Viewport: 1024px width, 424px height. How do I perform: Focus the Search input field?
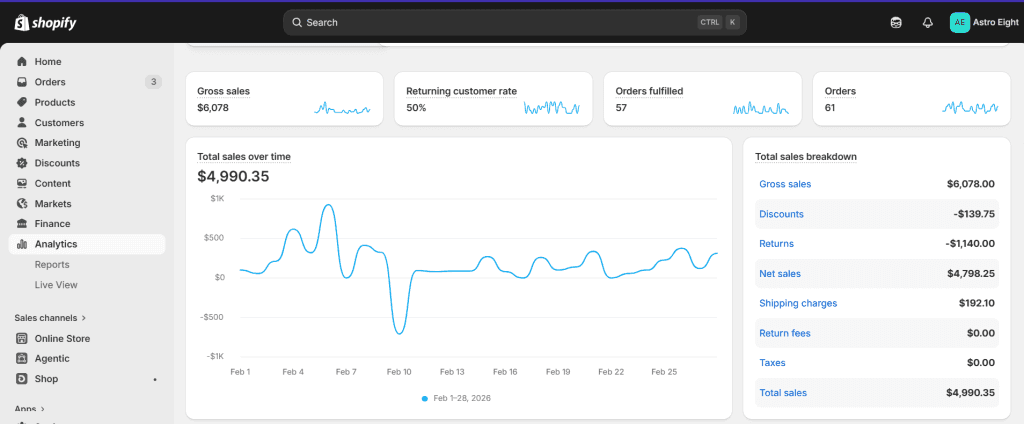[x=515, y=22]
